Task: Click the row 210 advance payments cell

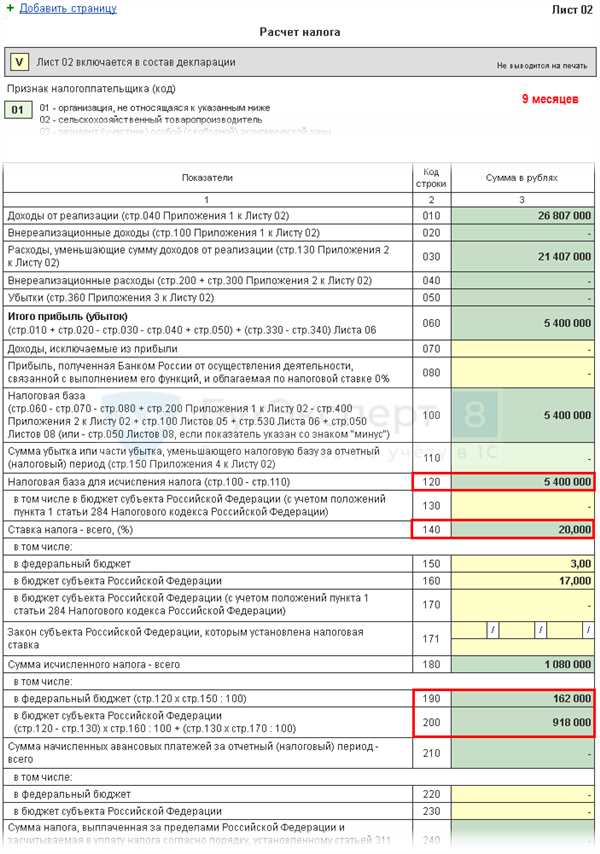Action: (x=523, y=753)
